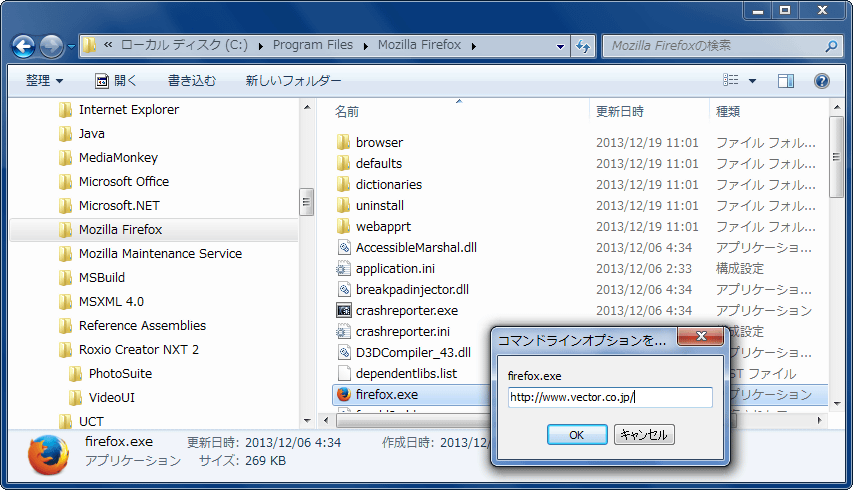Open the recent locations dropdown beside navigation arrows

[71, 47]
